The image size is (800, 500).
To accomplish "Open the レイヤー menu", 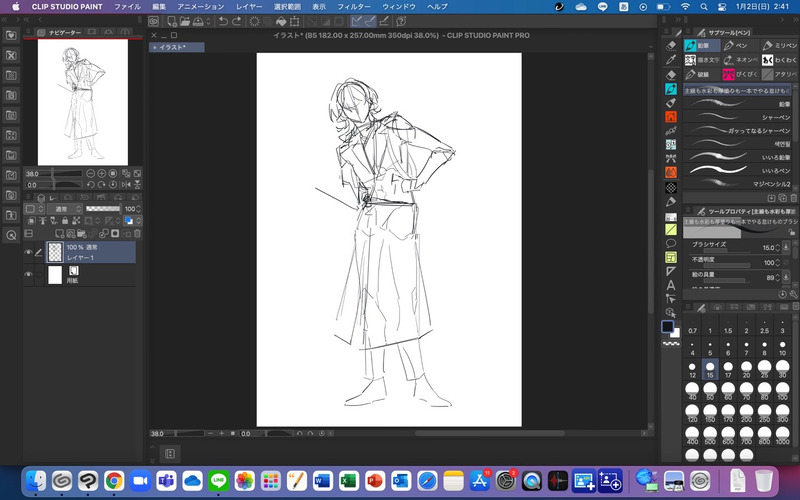I will click(x=249, y=6).
